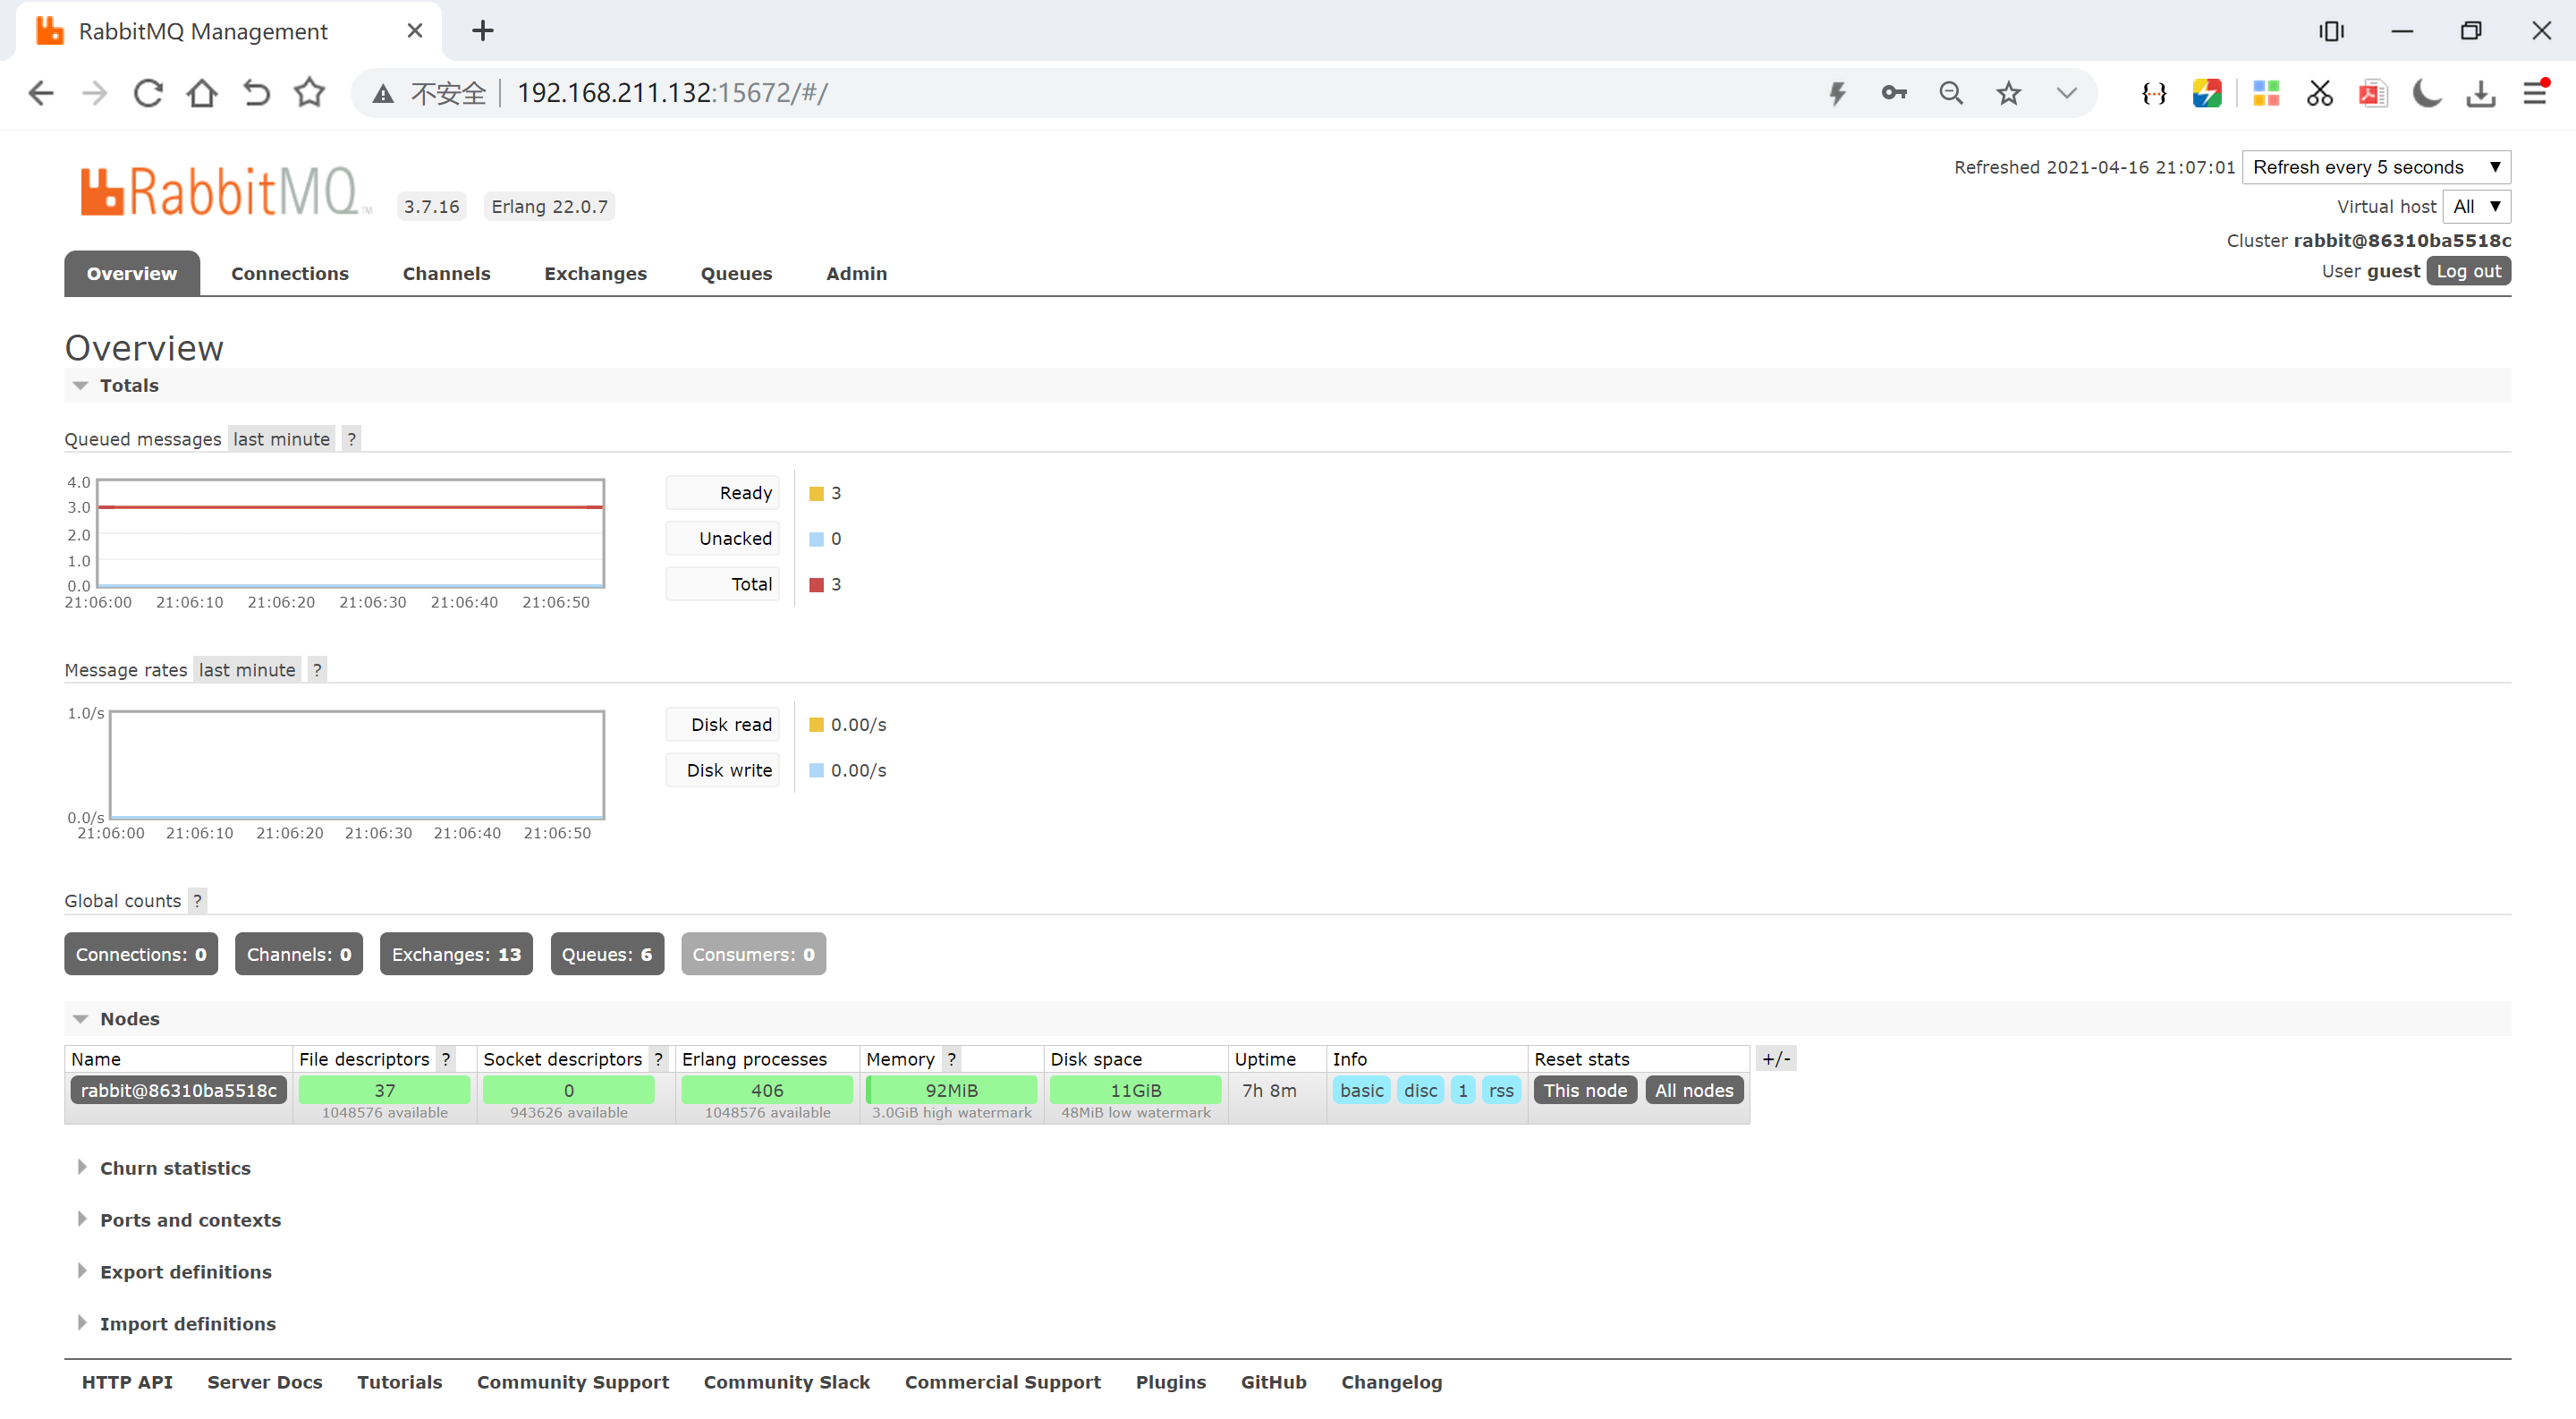Open node rabbit@86310ba5518c details
This screenshot has height=1419, width=2576.
click(x=179, y=1090)
